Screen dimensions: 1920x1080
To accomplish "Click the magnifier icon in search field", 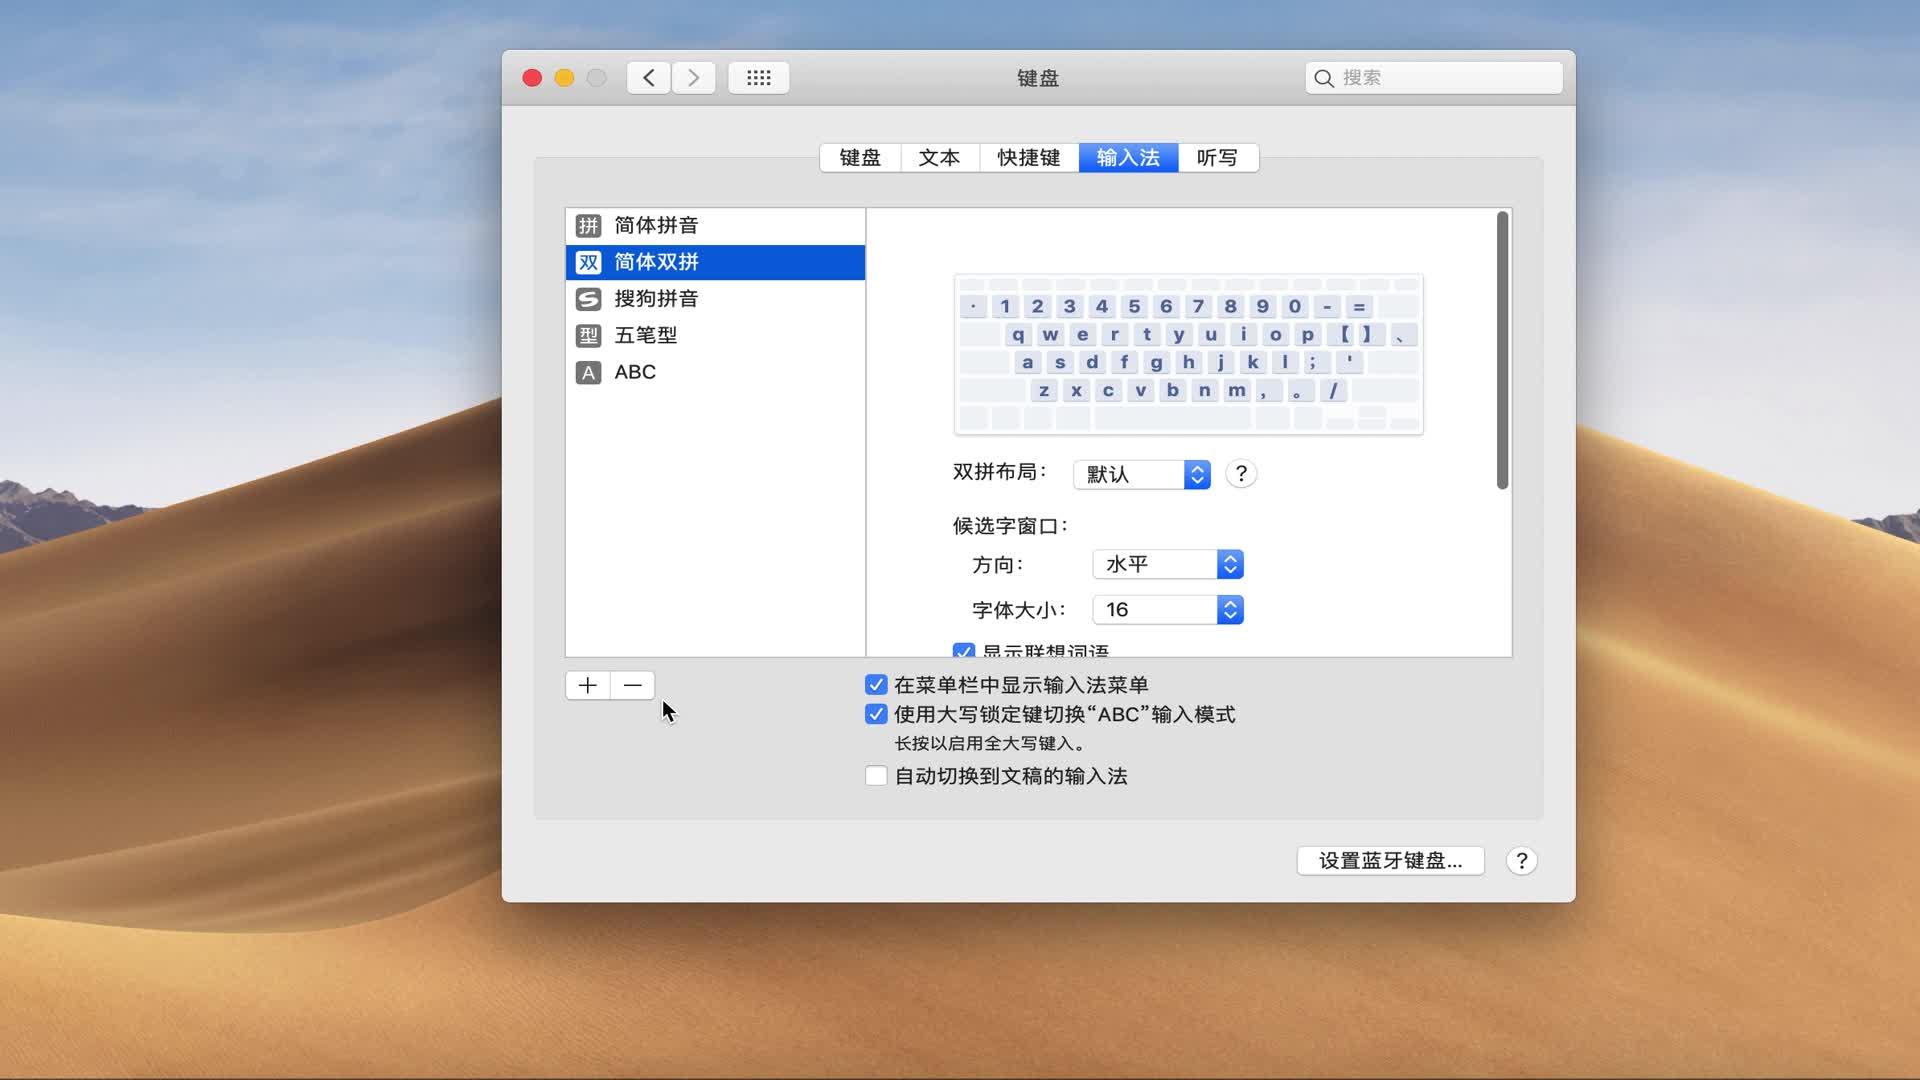I will (x=1324, y=78).
